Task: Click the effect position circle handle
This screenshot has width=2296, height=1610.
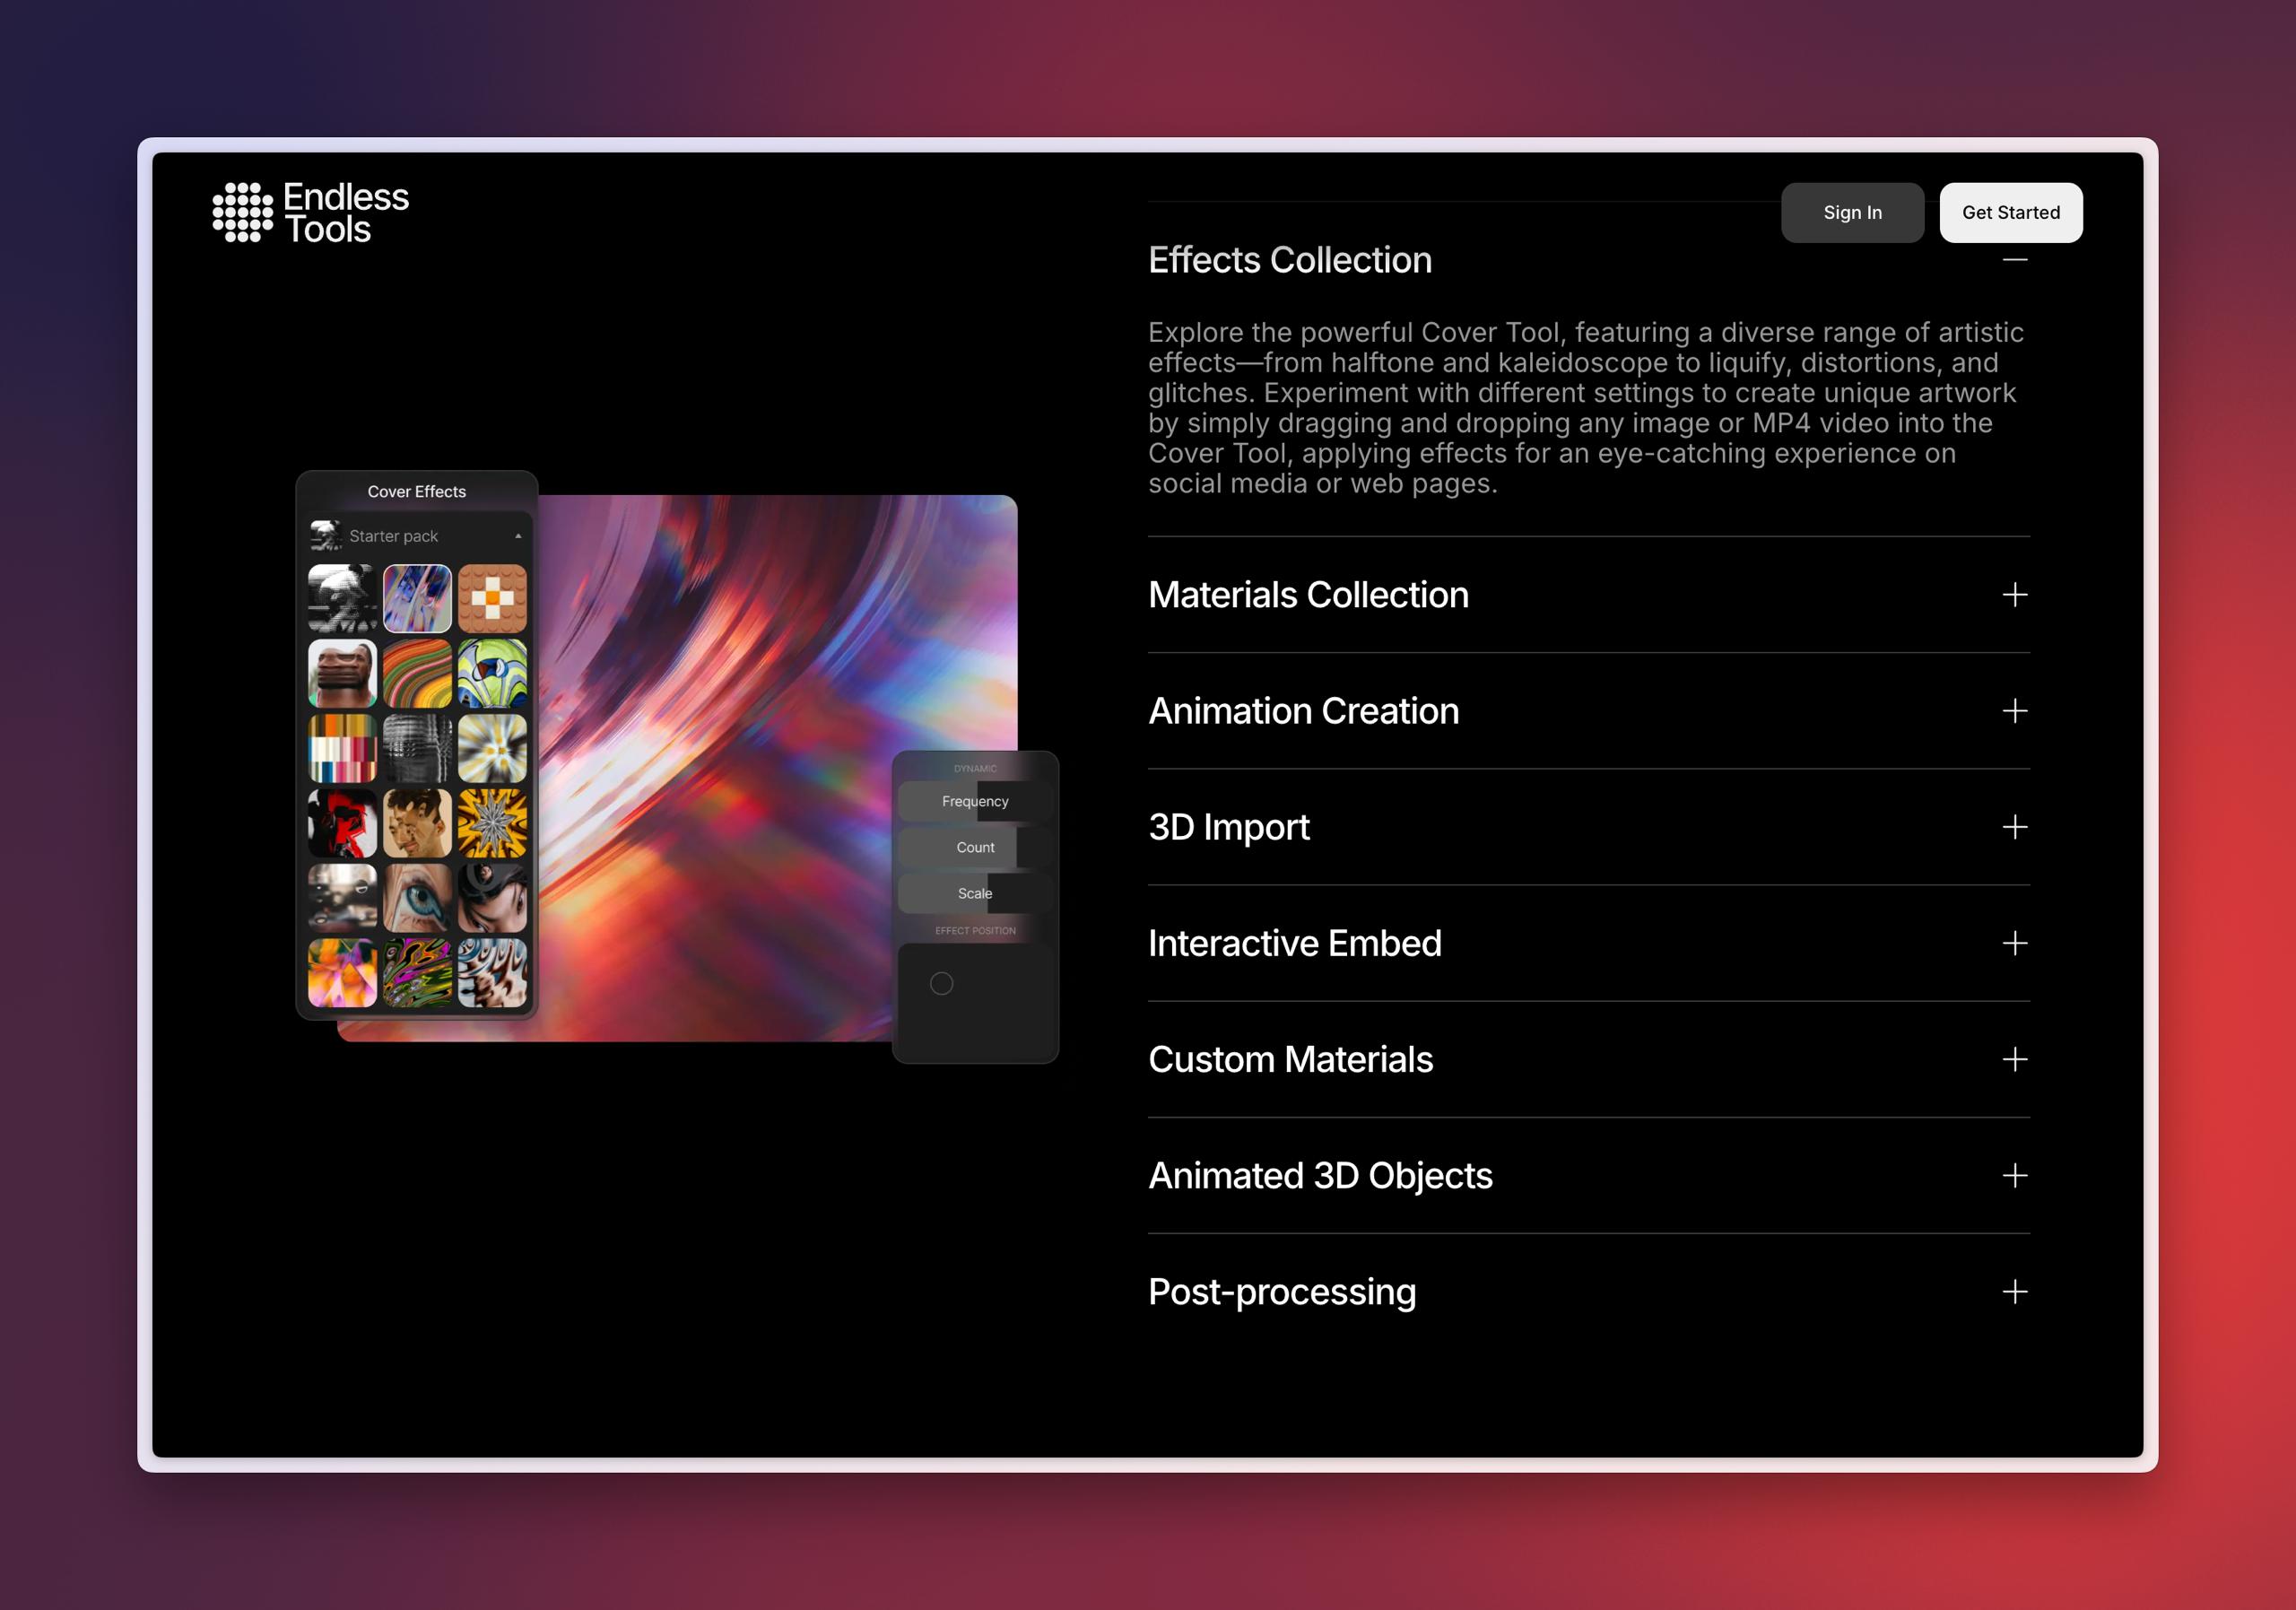Action: [x=941, y=983]
